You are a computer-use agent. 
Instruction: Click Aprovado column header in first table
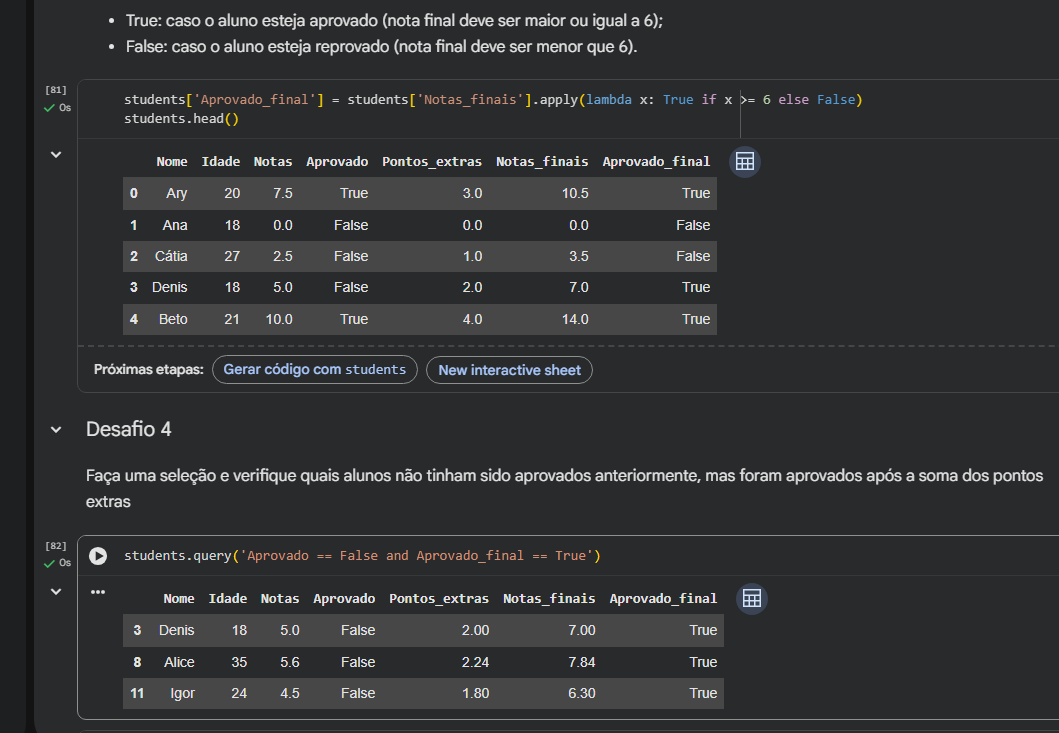coord(337,161)
